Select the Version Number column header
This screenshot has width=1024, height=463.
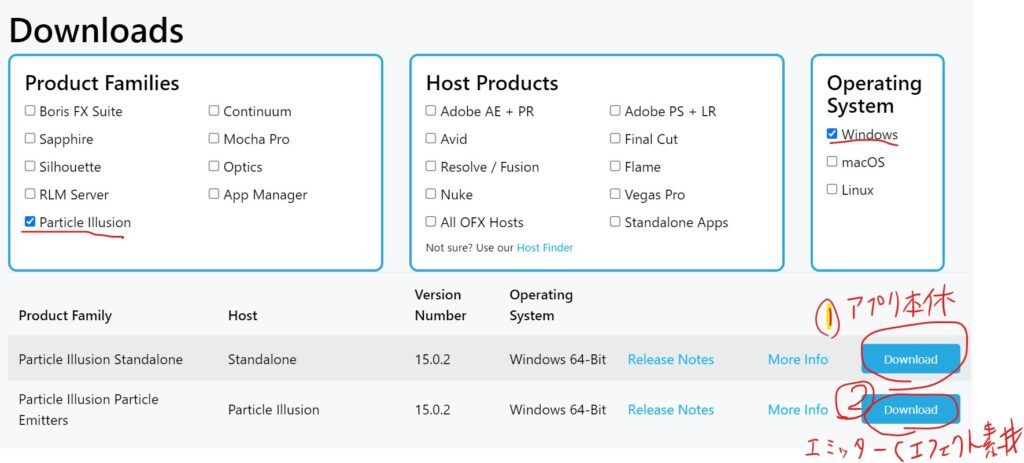coord(440,305)
